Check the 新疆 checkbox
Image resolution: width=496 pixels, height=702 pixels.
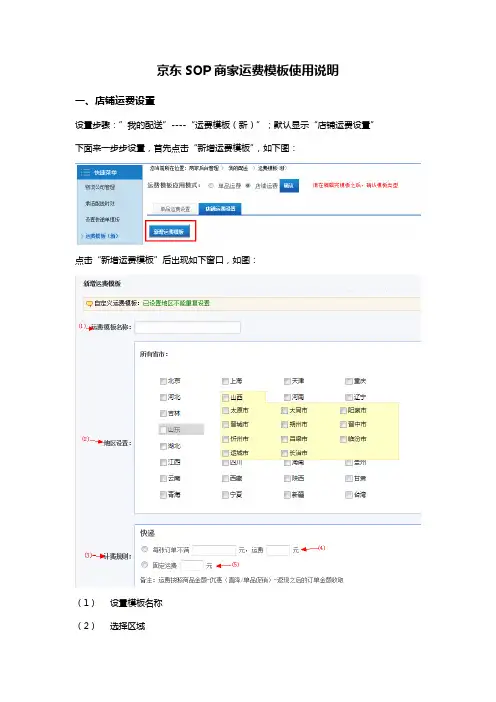coord(287,495)
